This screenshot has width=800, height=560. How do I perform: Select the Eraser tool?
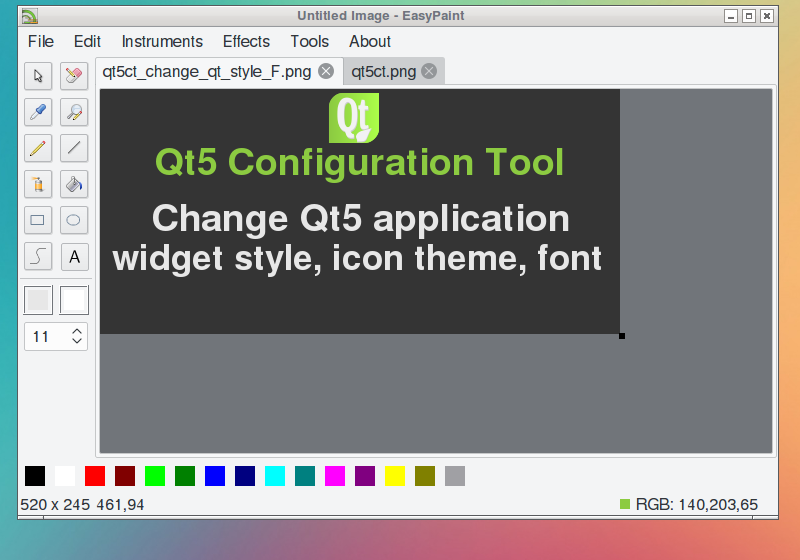[x=74, y=76]
